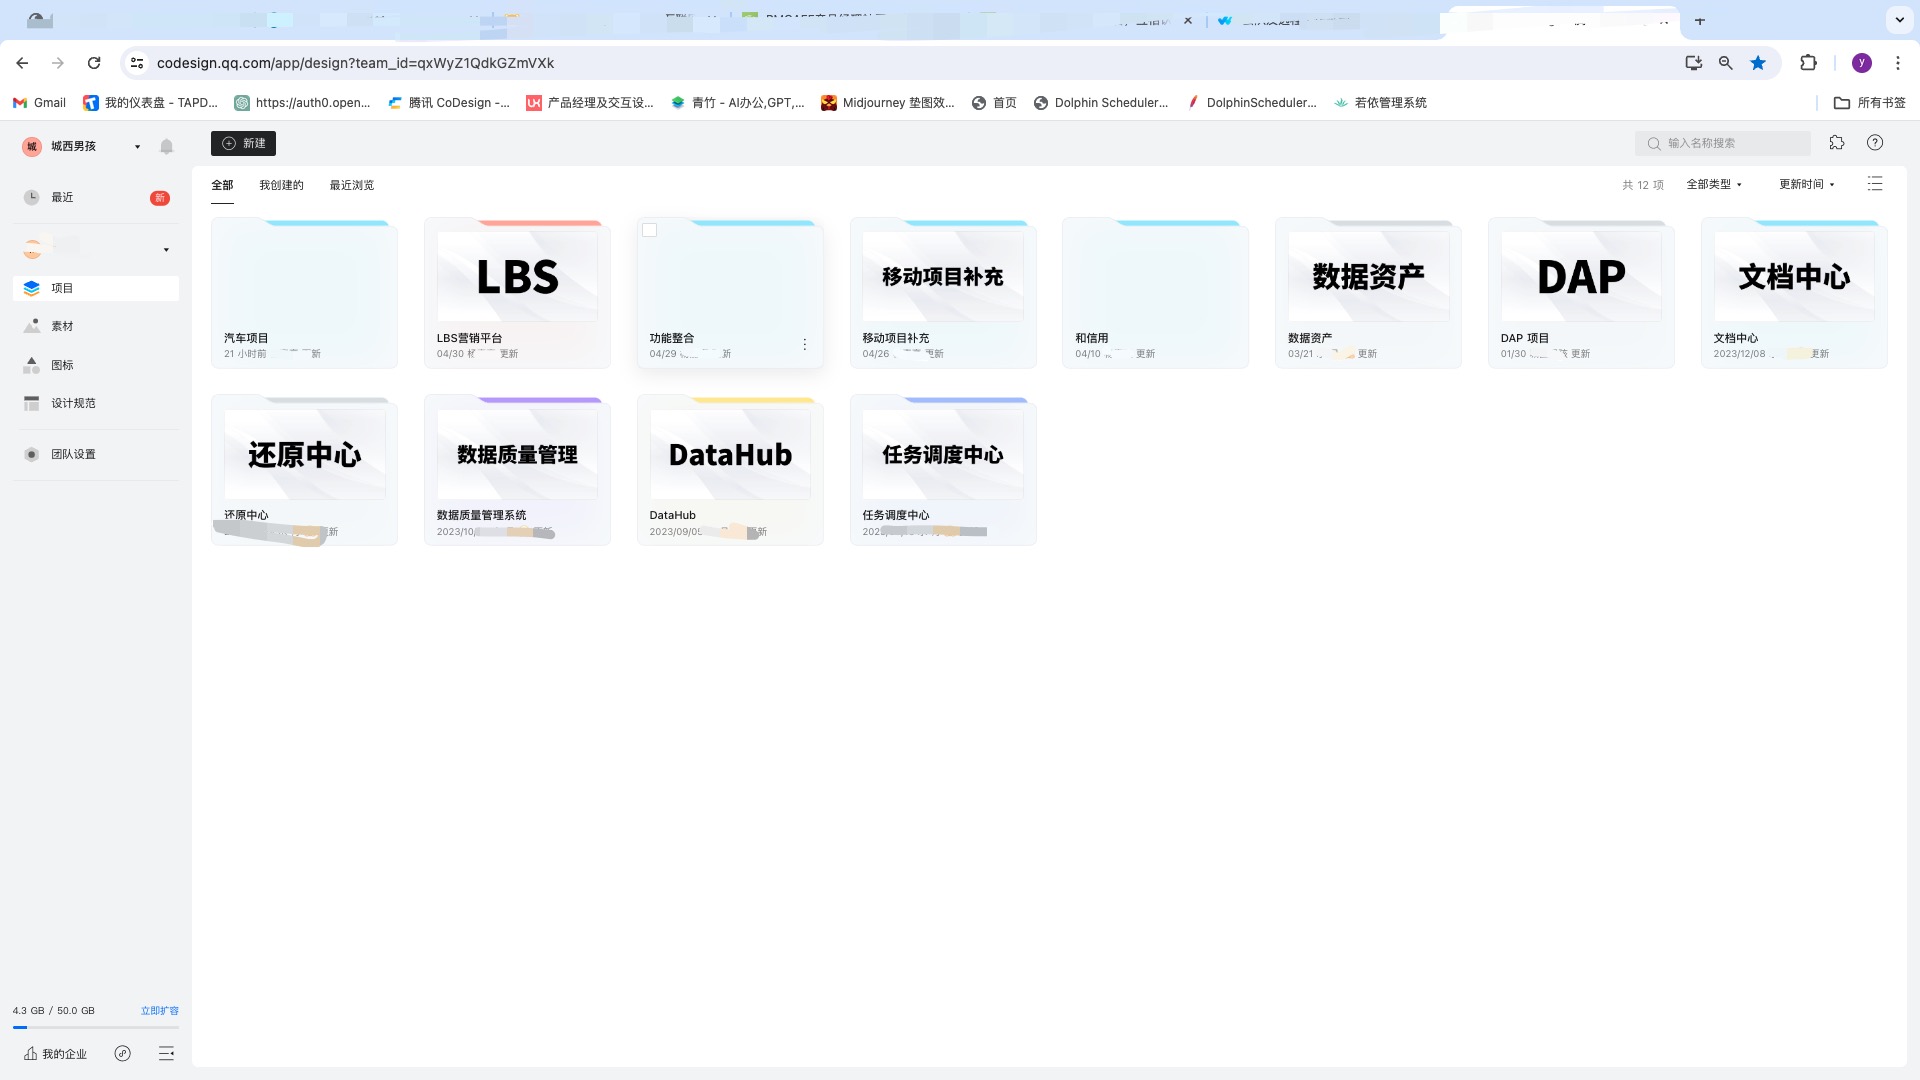Open the 图标 panel in sidebar
This screenshot has height=1080, width=1920.
pyautogui.click(x=62, y=365)
